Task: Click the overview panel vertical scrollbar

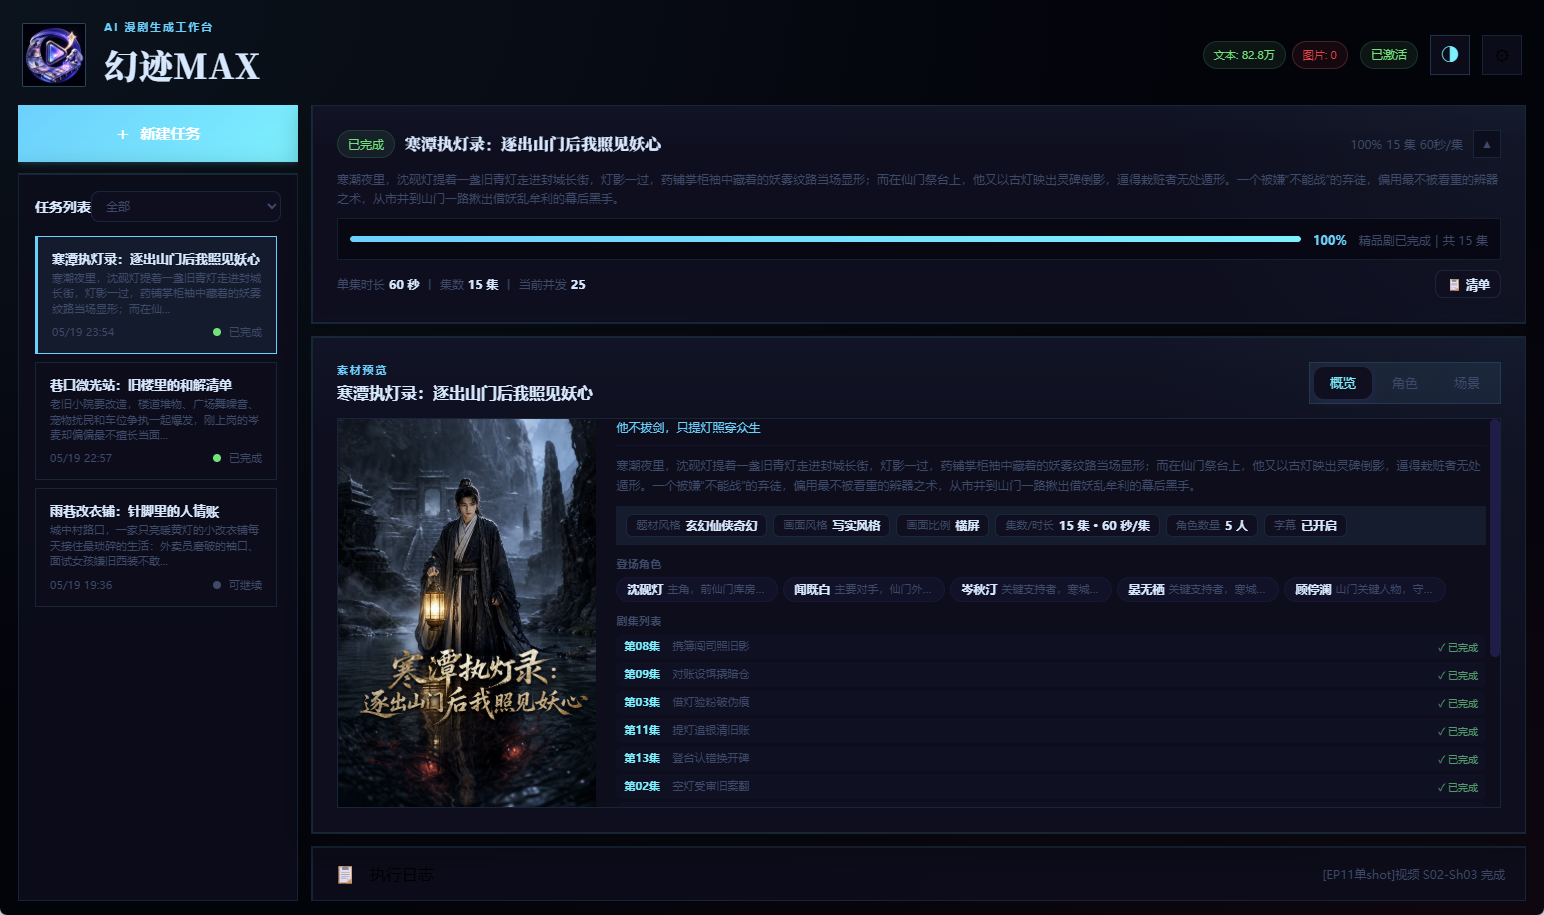Action: [1495, 538]
